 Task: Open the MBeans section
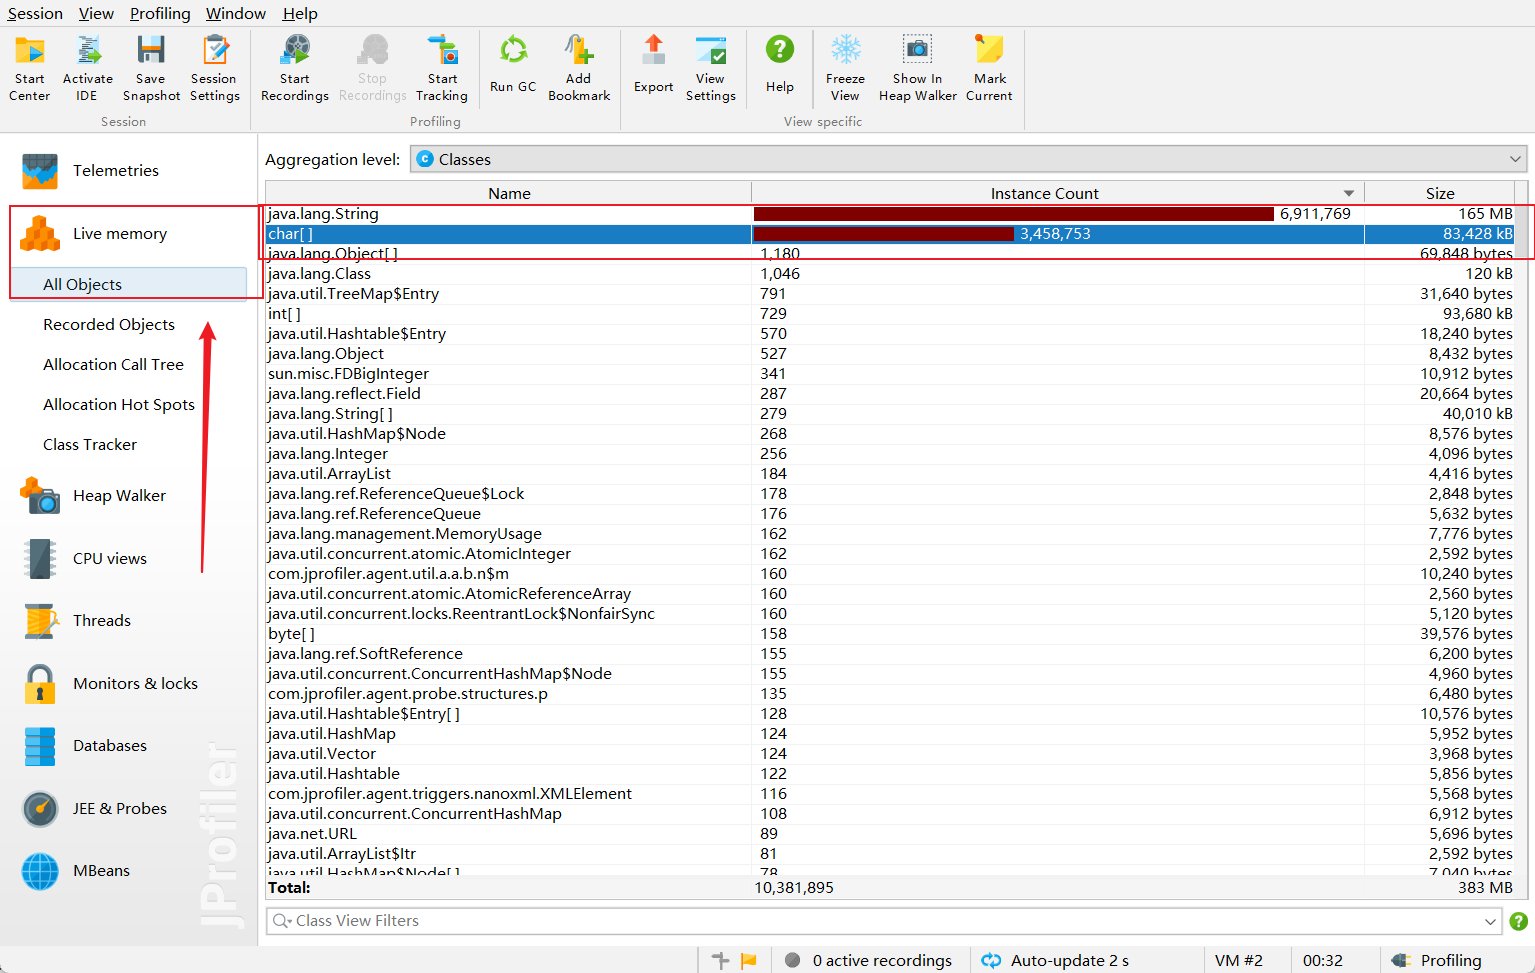(75, 871)
